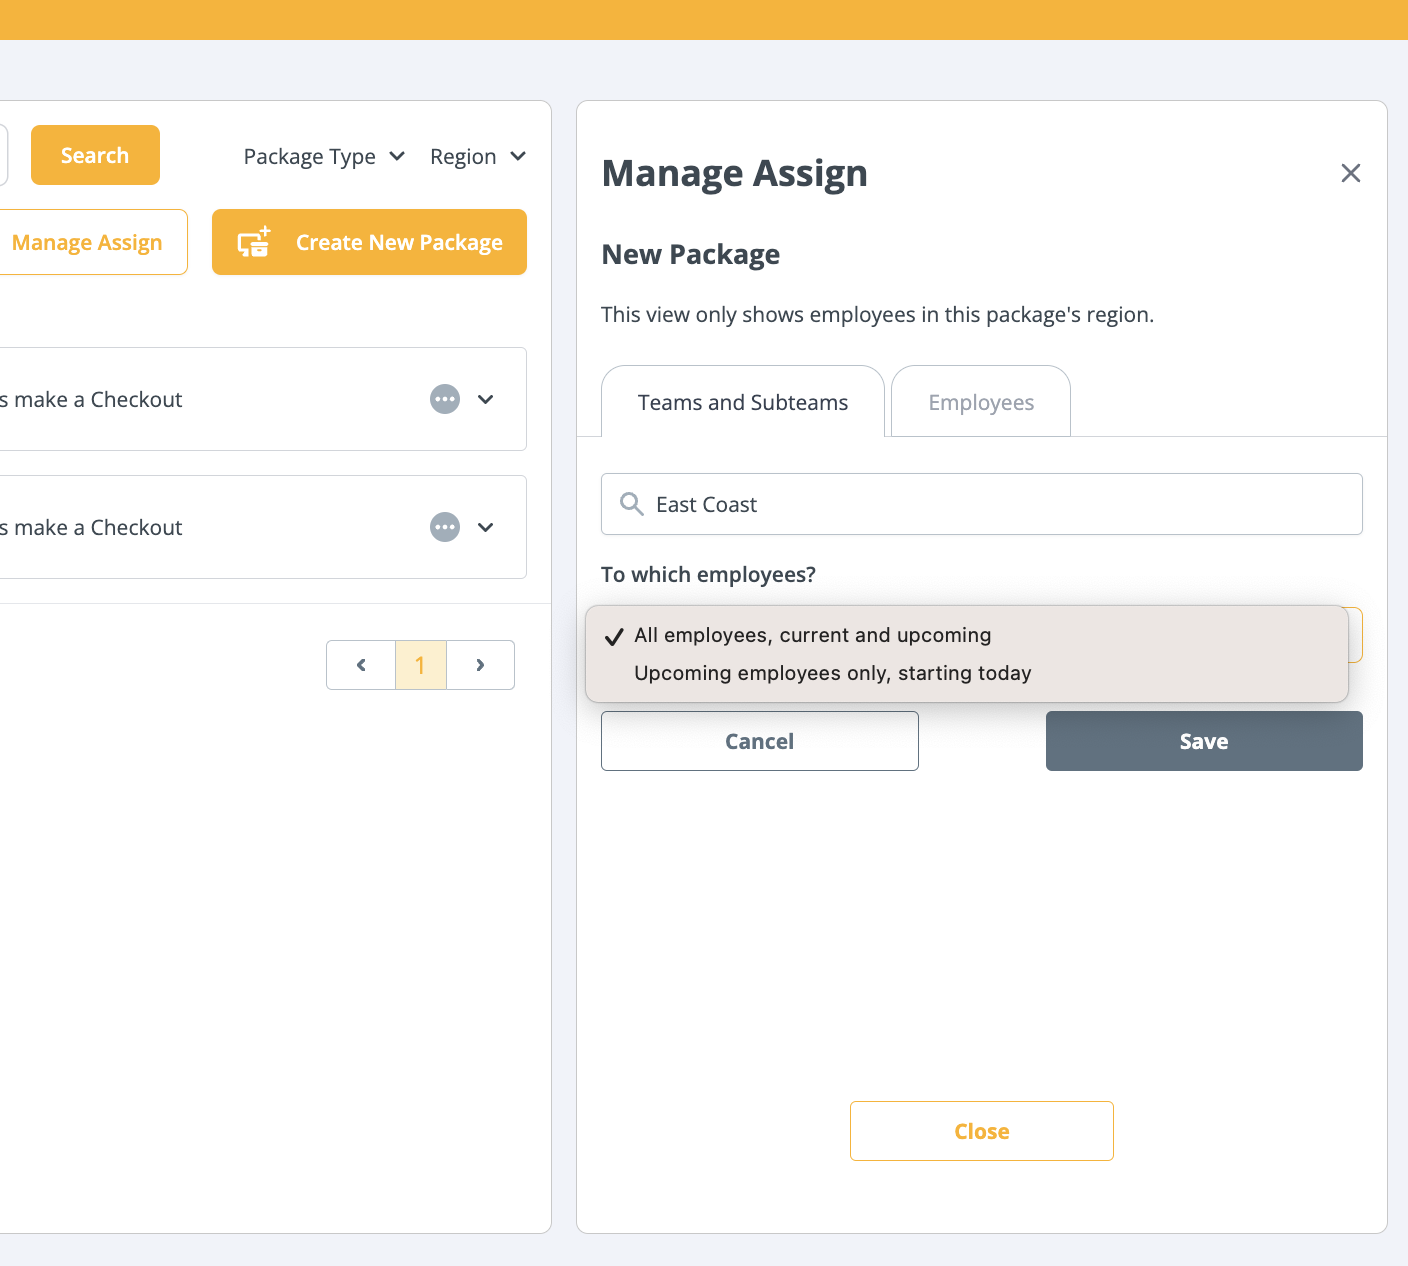Open the Region filter dropdown
This screenshot has height=1266, width=1408.
tap(477, 157)
